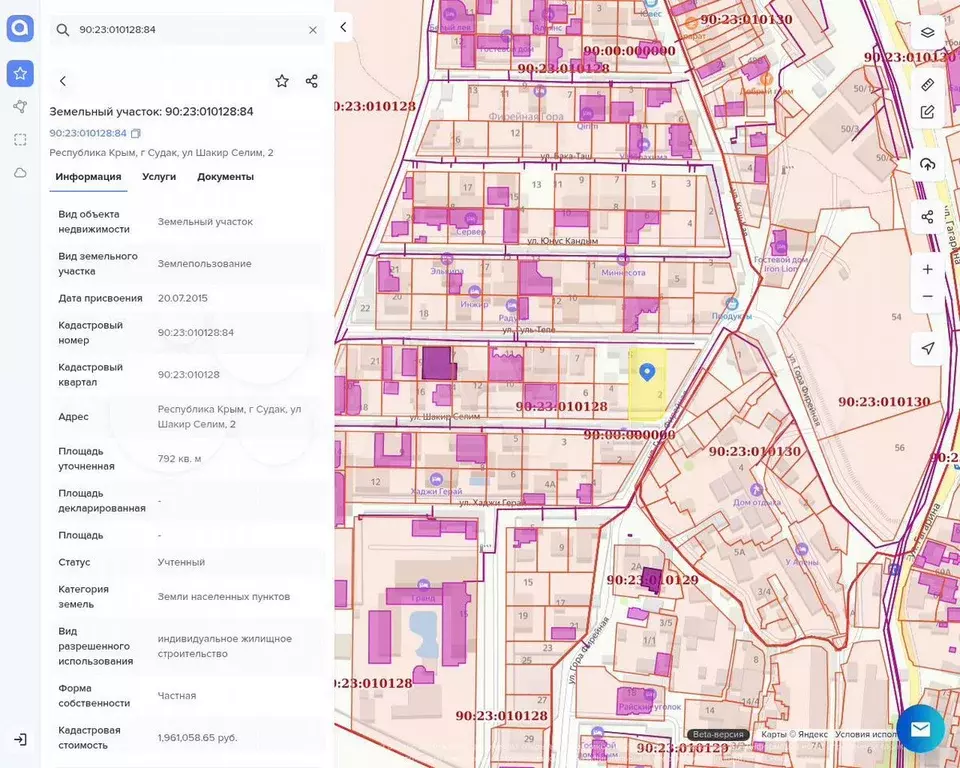960x768 pixels.
Task: Click the value Учтенный
Action: [181, 562]
